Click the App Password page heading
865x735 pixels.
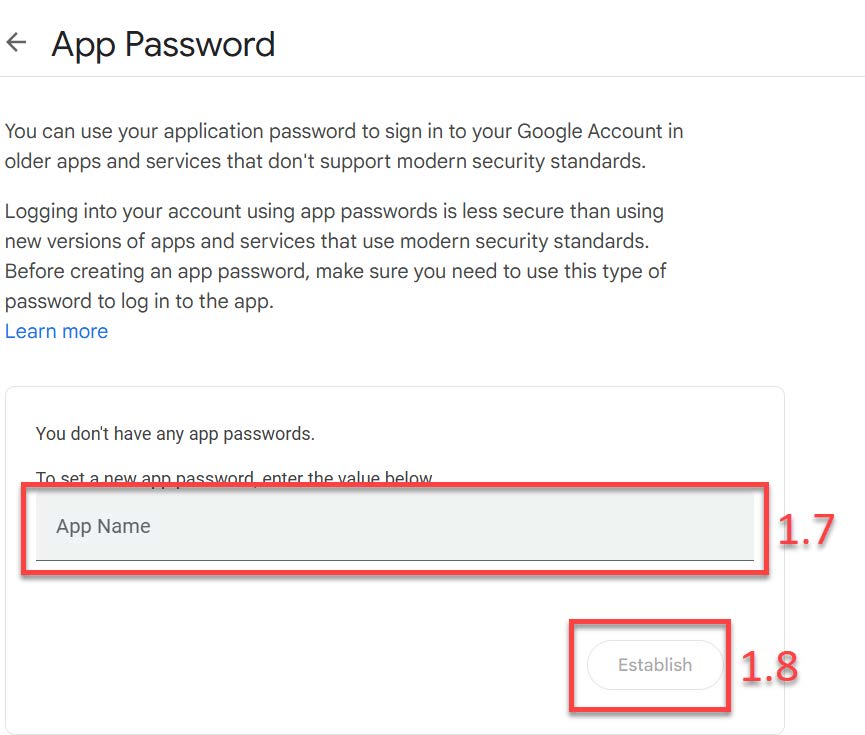point(163,45)
